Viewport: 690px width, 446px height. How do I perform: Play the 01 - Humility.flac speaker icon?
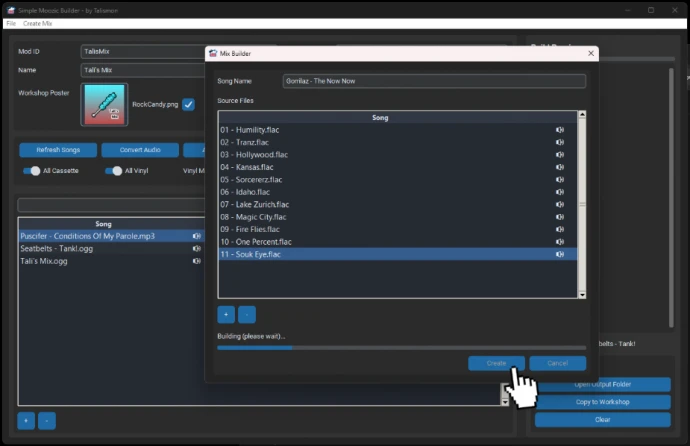(560, 130)
